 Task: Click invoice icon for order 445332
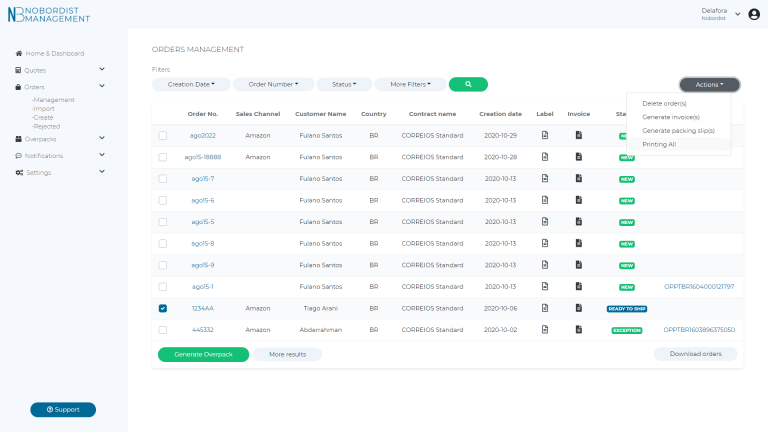pos(578,329)
